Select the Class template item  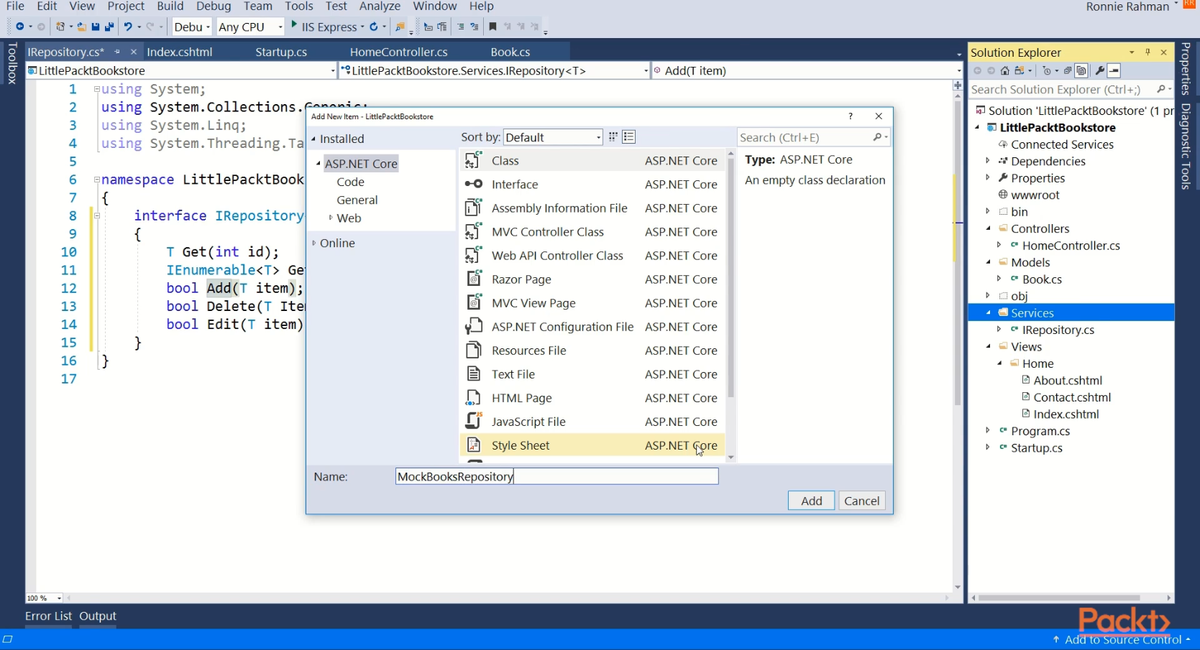(594, 160)
